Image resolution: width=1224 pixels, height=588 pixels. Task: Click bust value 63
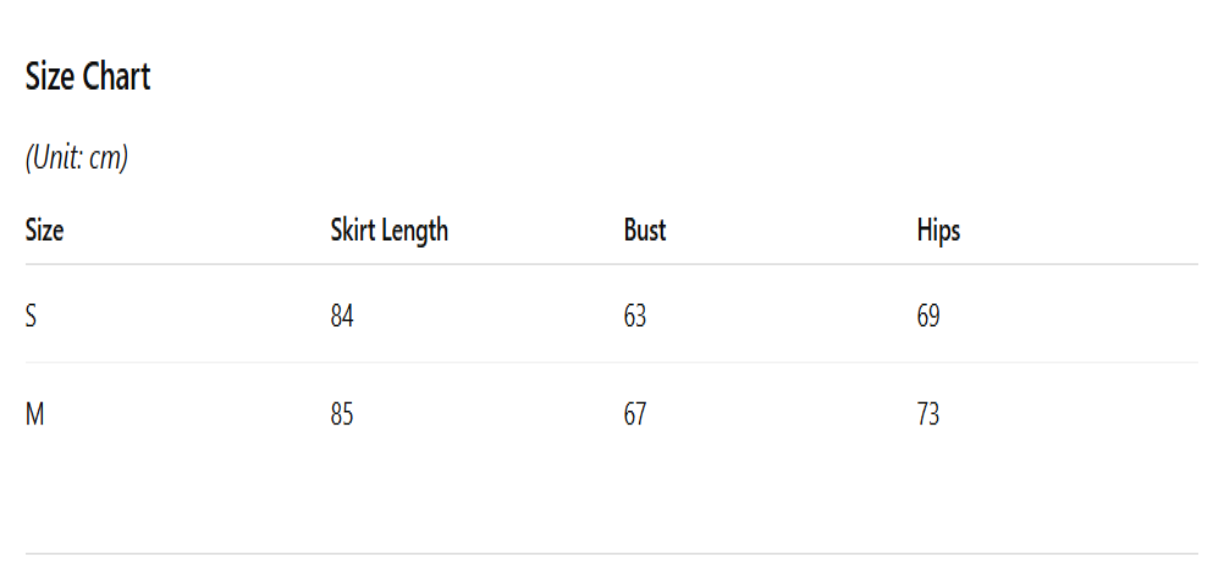pyautogui.click(x=635, y=317)
